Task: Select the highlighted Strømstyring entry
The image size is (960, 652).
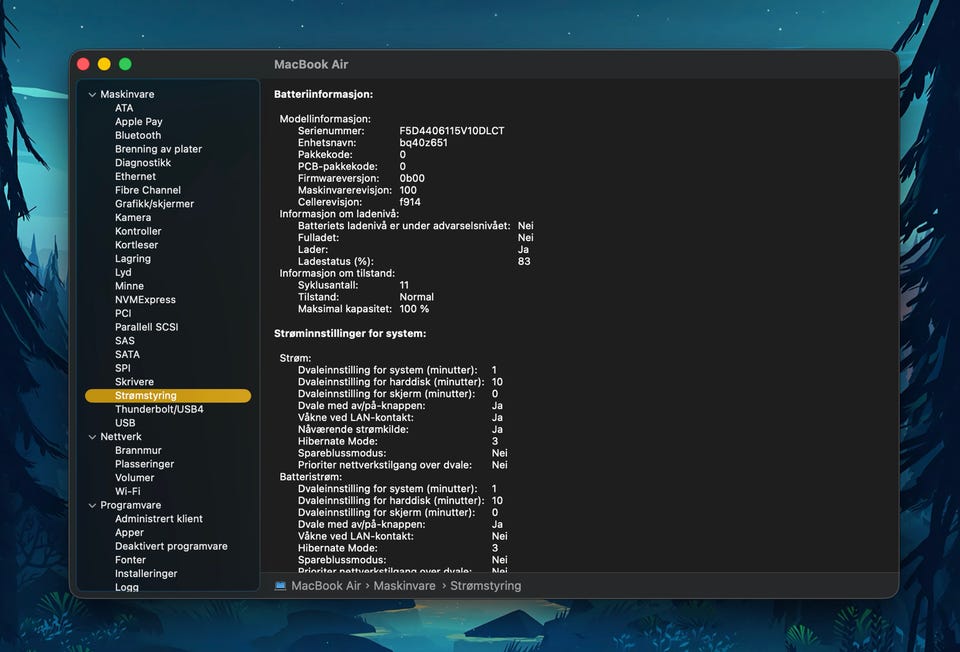Action: click(x=168, y=395)
